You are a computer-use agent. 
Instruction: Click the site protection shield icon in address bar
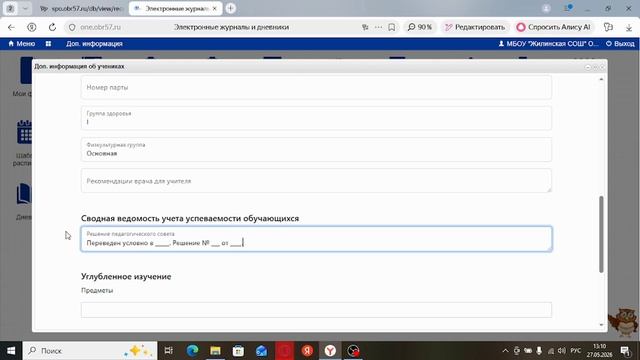pyautogui.click(x=72, y=27)
